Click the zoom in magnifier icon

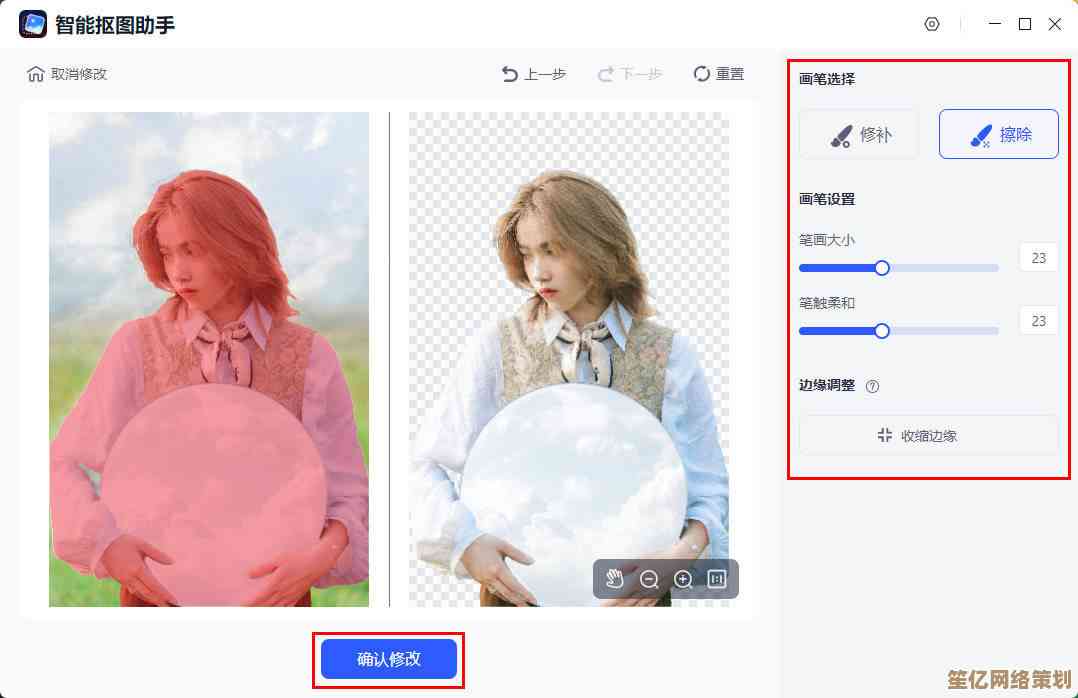coord(683,579)
